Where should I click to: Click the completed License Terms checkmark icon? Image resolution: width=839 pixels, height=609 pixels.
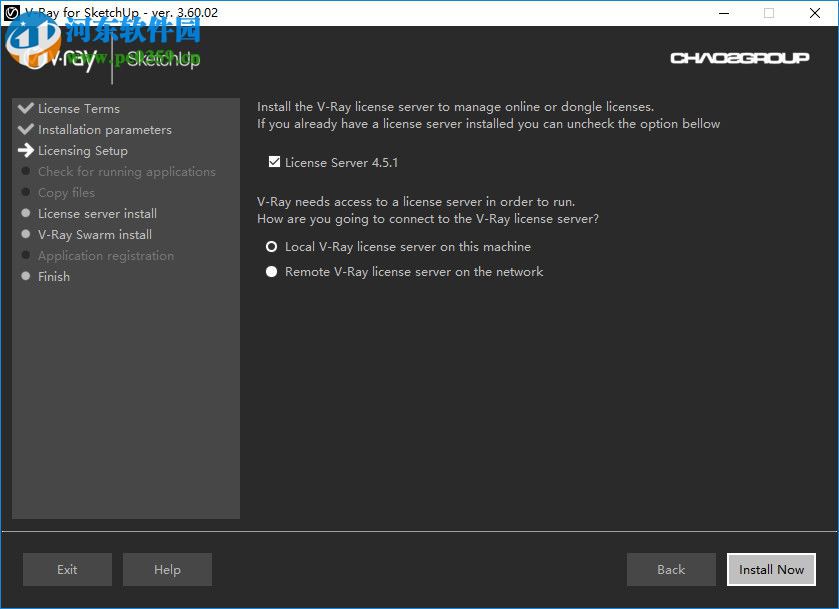tap(26, 108)
